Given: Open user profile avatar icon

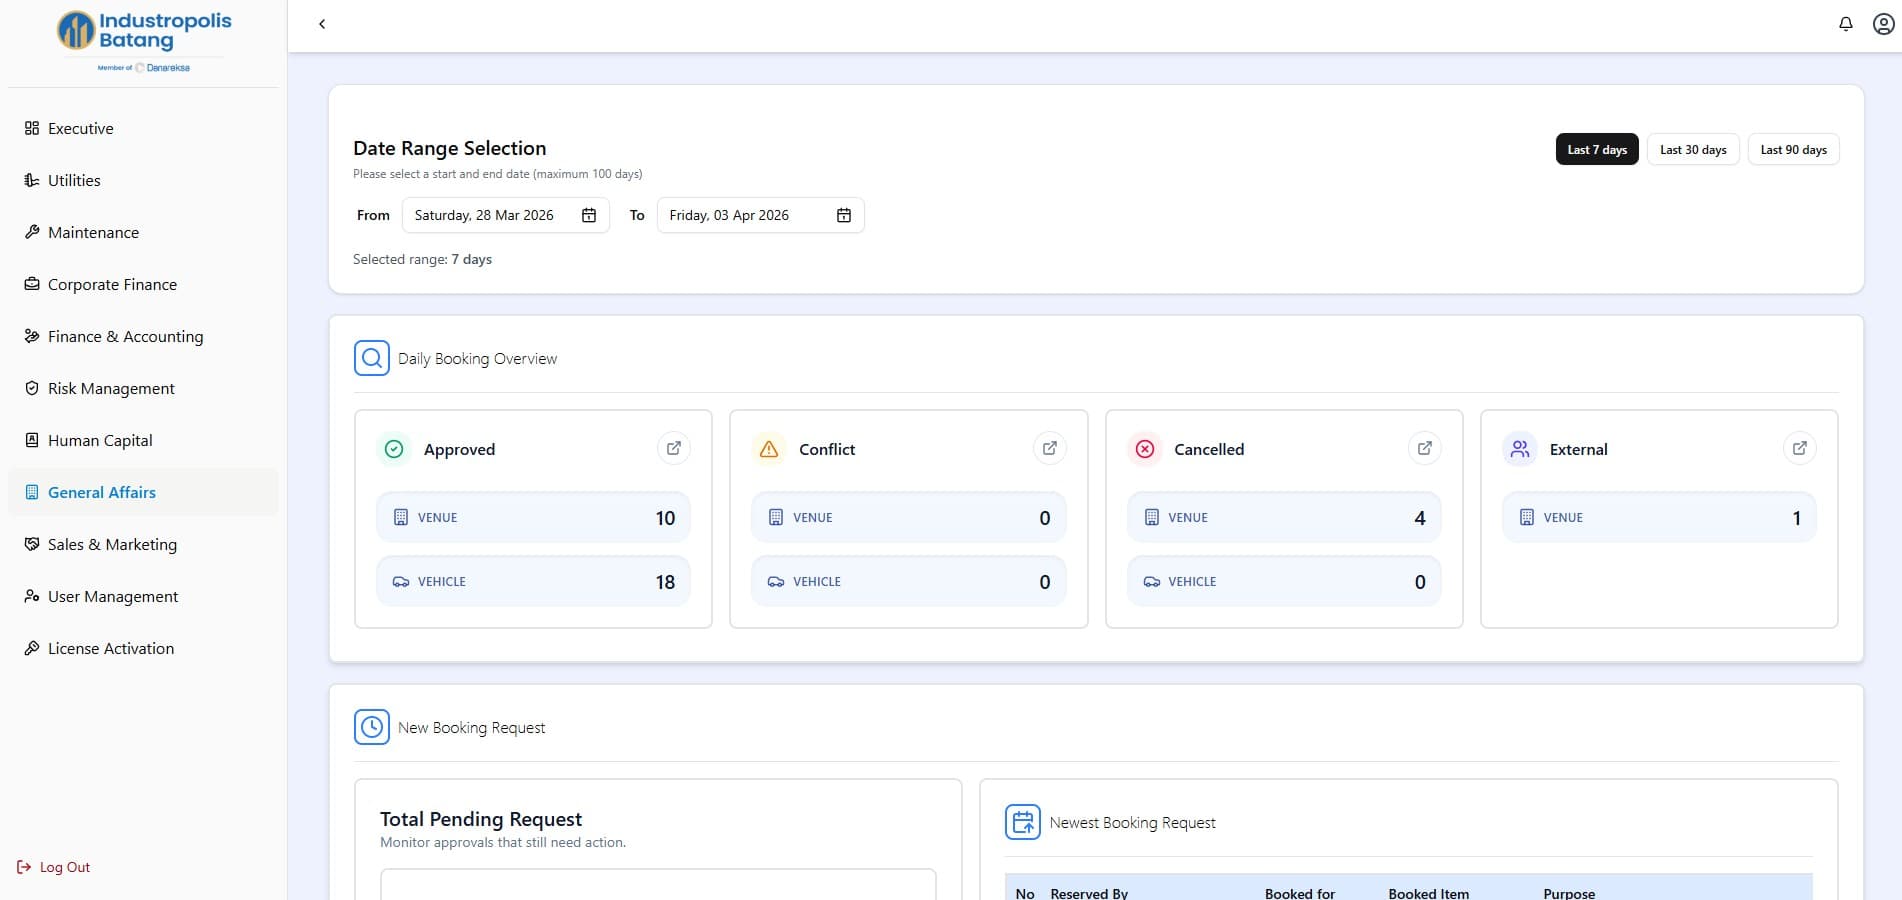Looking at the screenshot, I should (x=1883, y=24).
